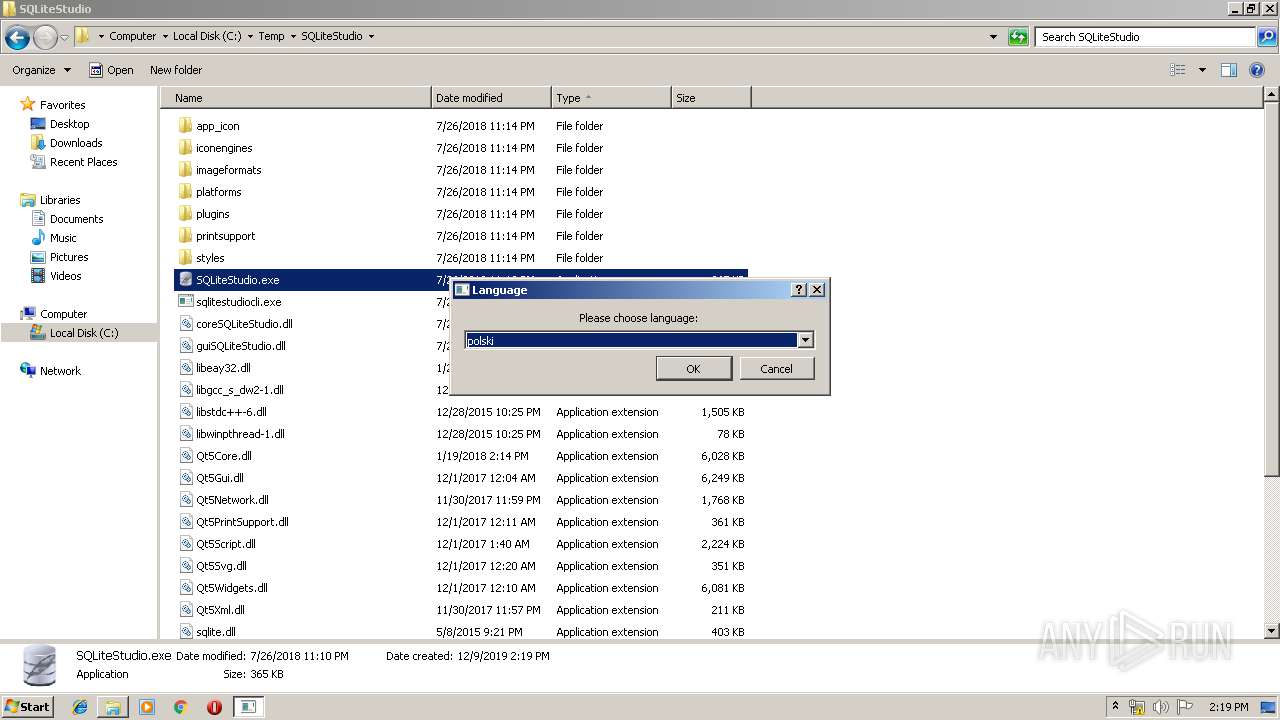Sort by the Date modified column header
The width and height of the screenshot is (1280, 720).
491,98
